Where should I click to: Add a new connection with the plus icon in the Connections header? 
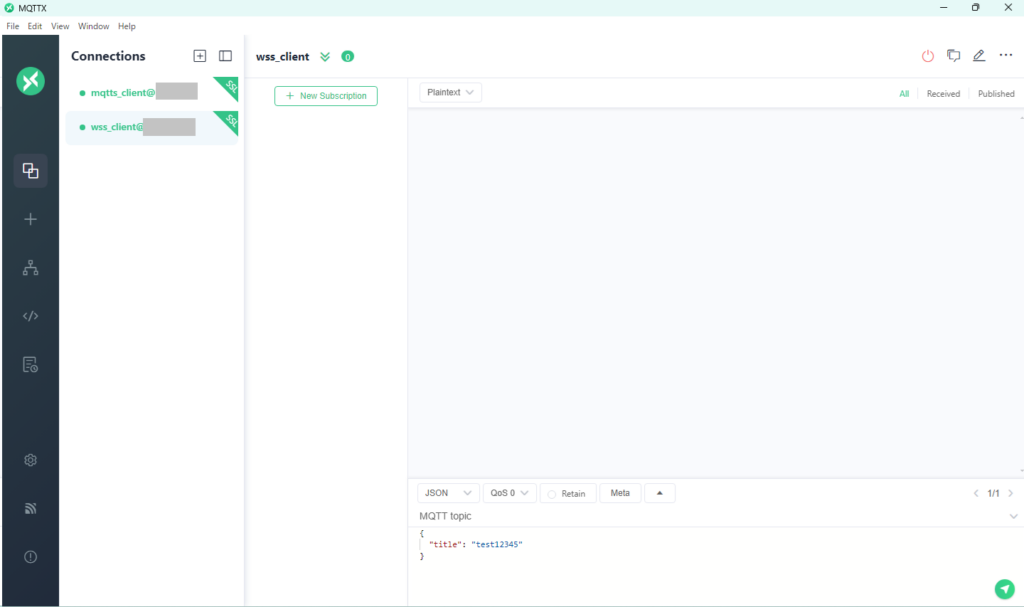(200, 56)
